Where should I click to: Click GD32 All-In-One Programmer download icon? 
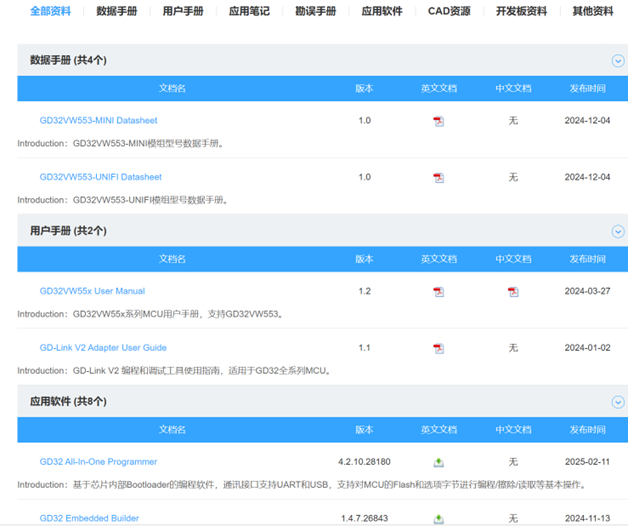tap(438, 462)
